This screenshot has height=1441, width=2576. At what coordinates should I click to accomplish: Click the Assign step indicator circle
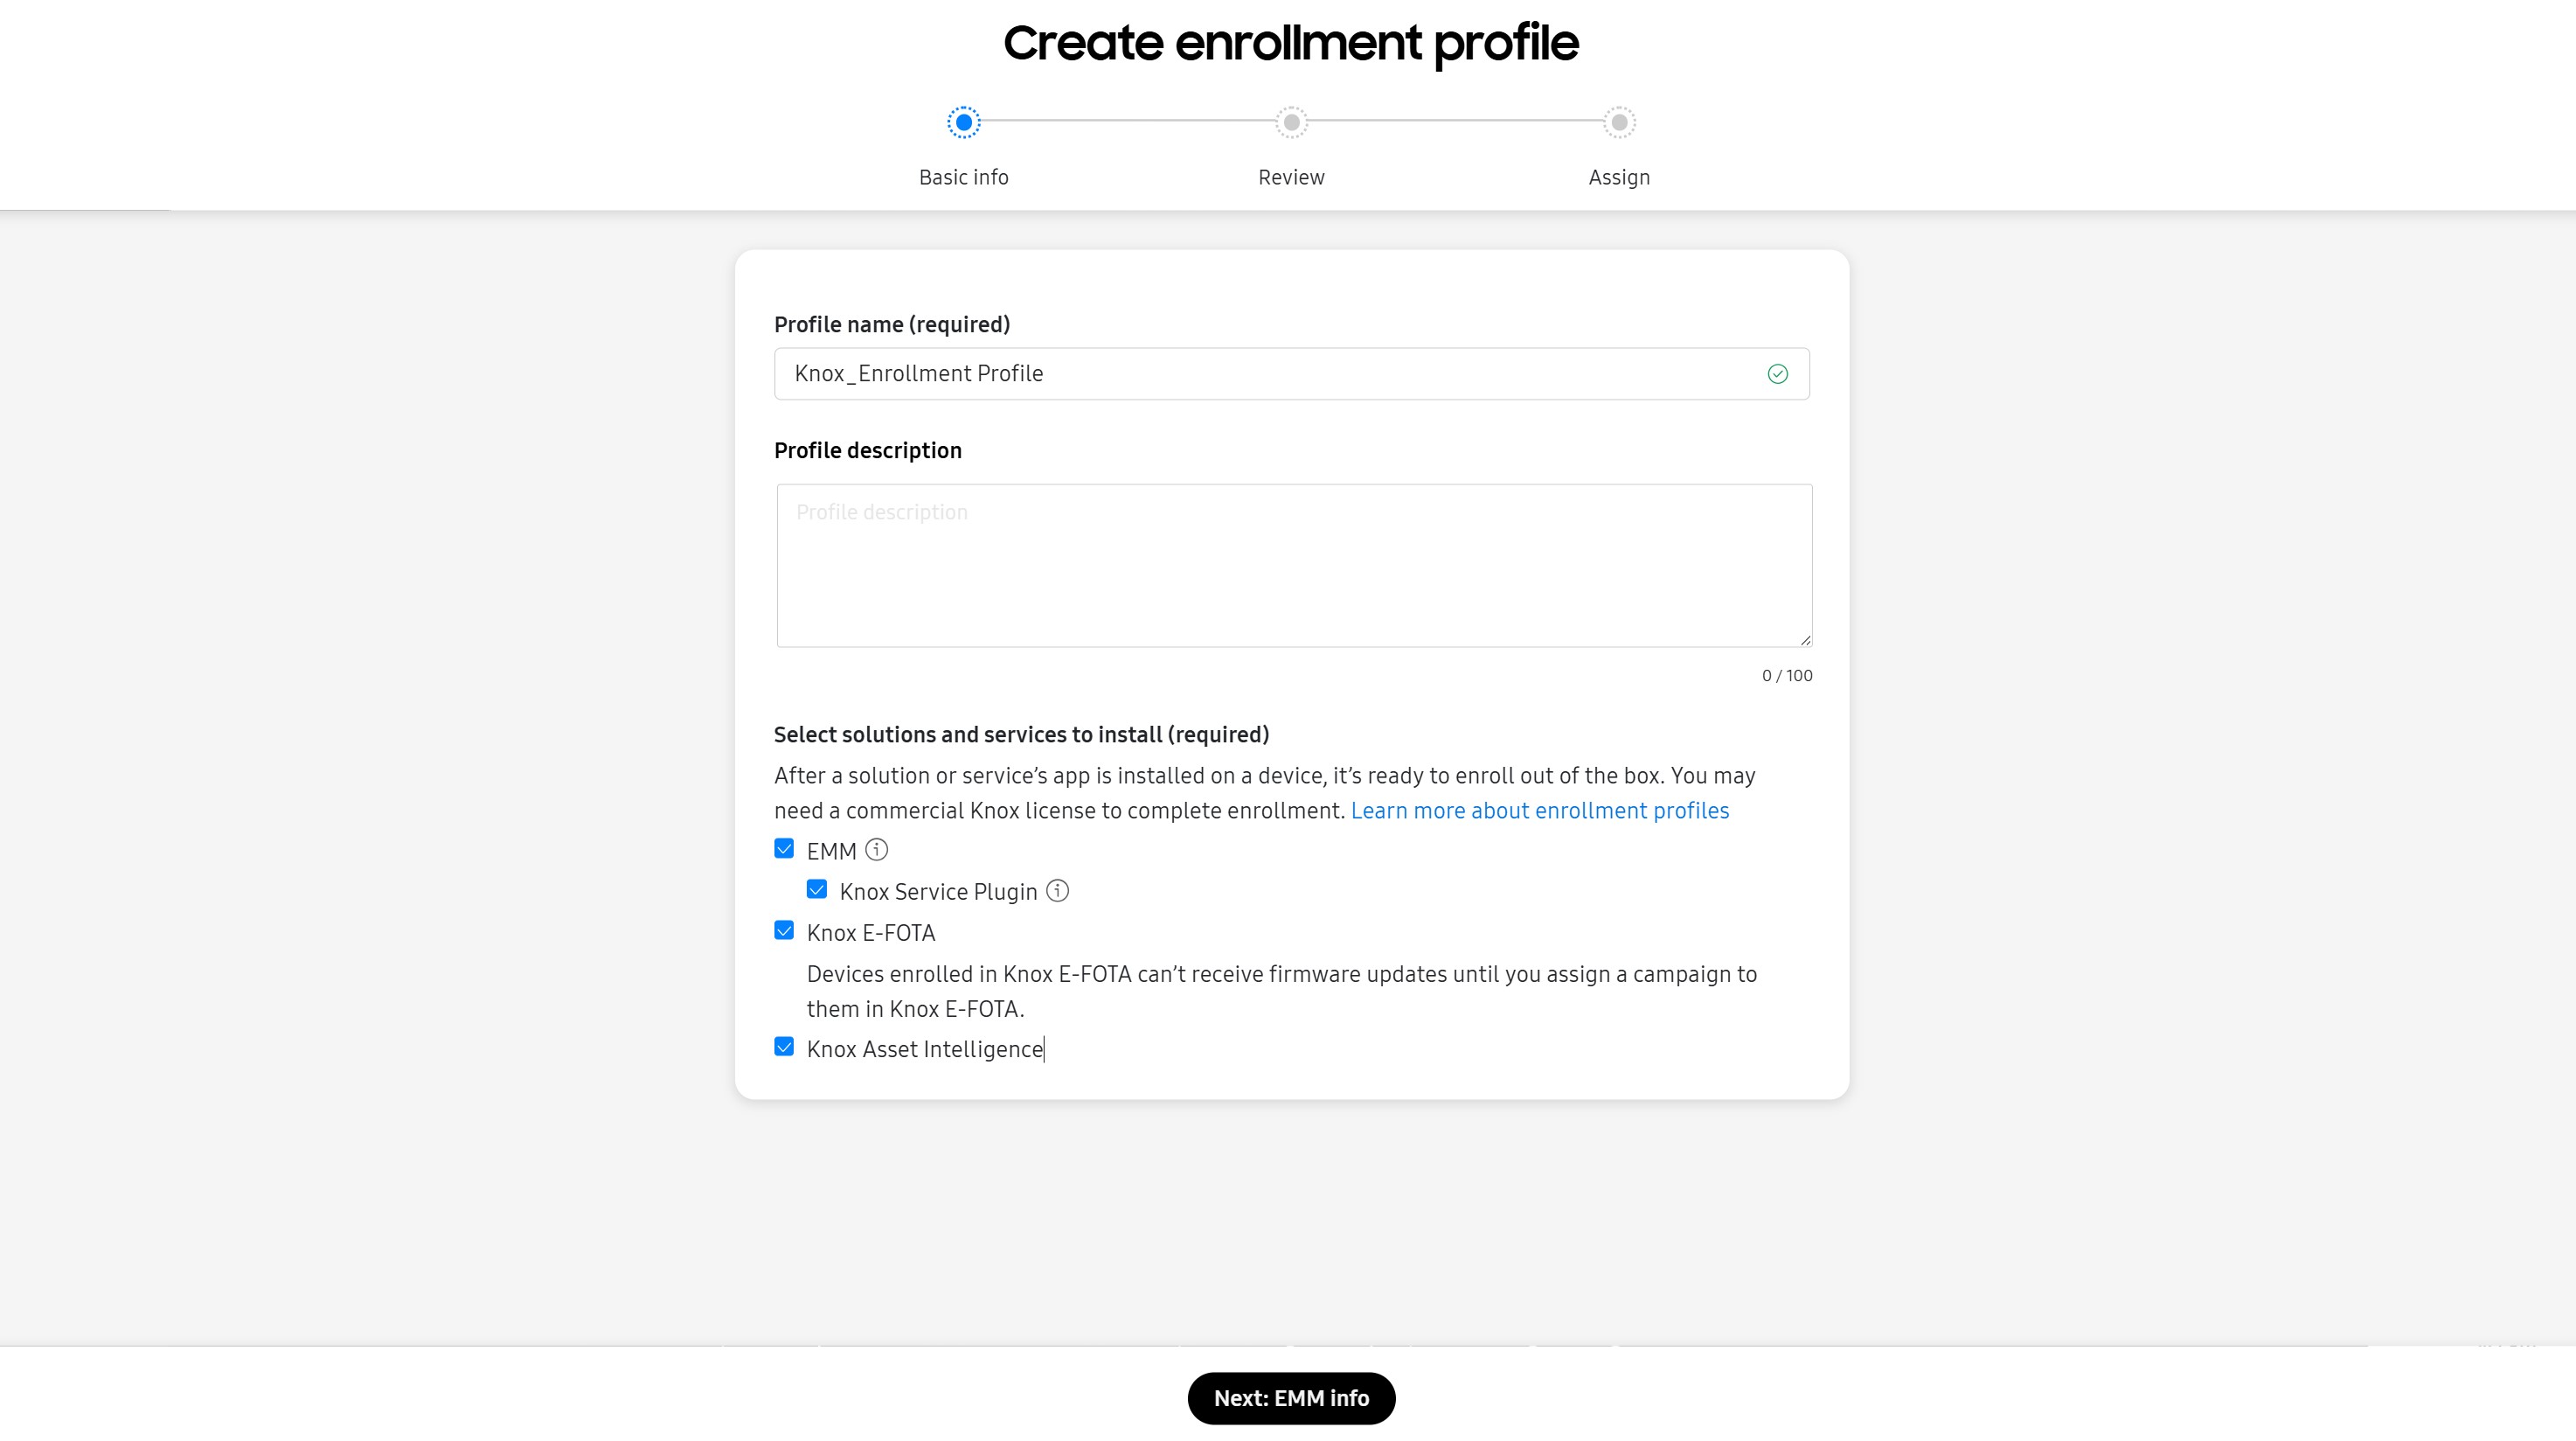pos(1618,122)
